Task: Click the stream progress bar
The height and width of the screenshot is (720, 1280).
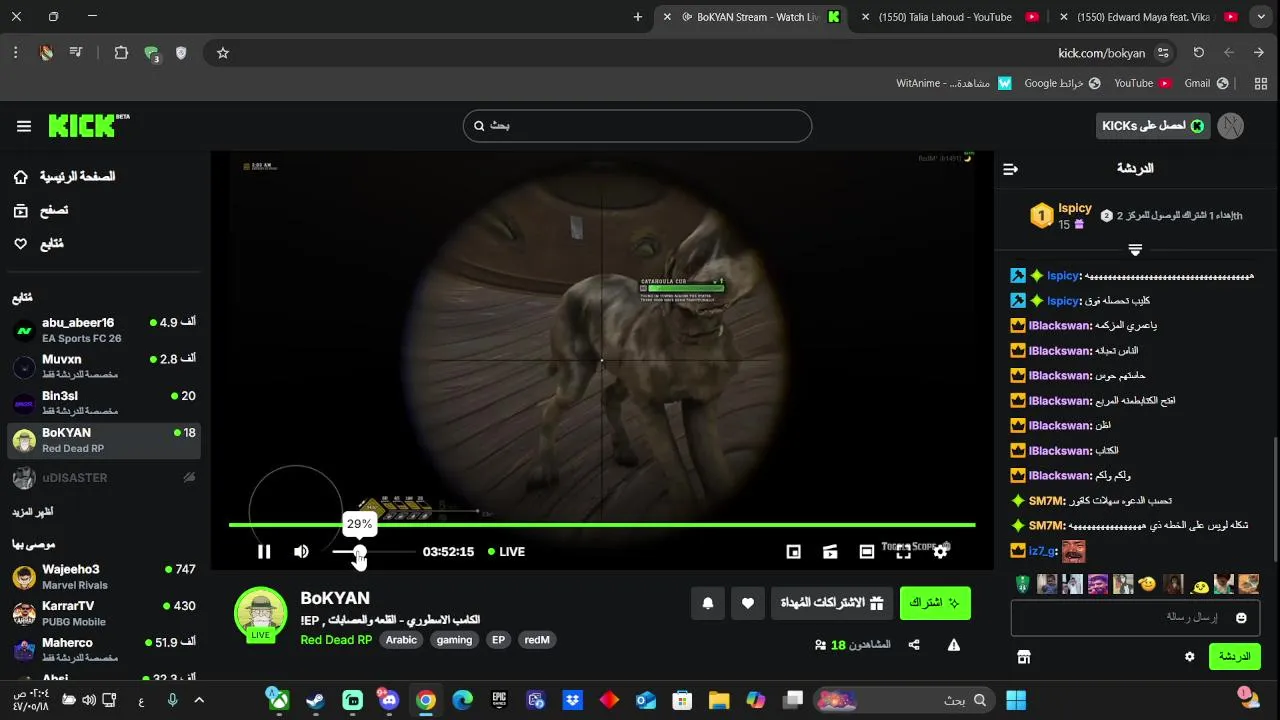Action: coord(602,525)
